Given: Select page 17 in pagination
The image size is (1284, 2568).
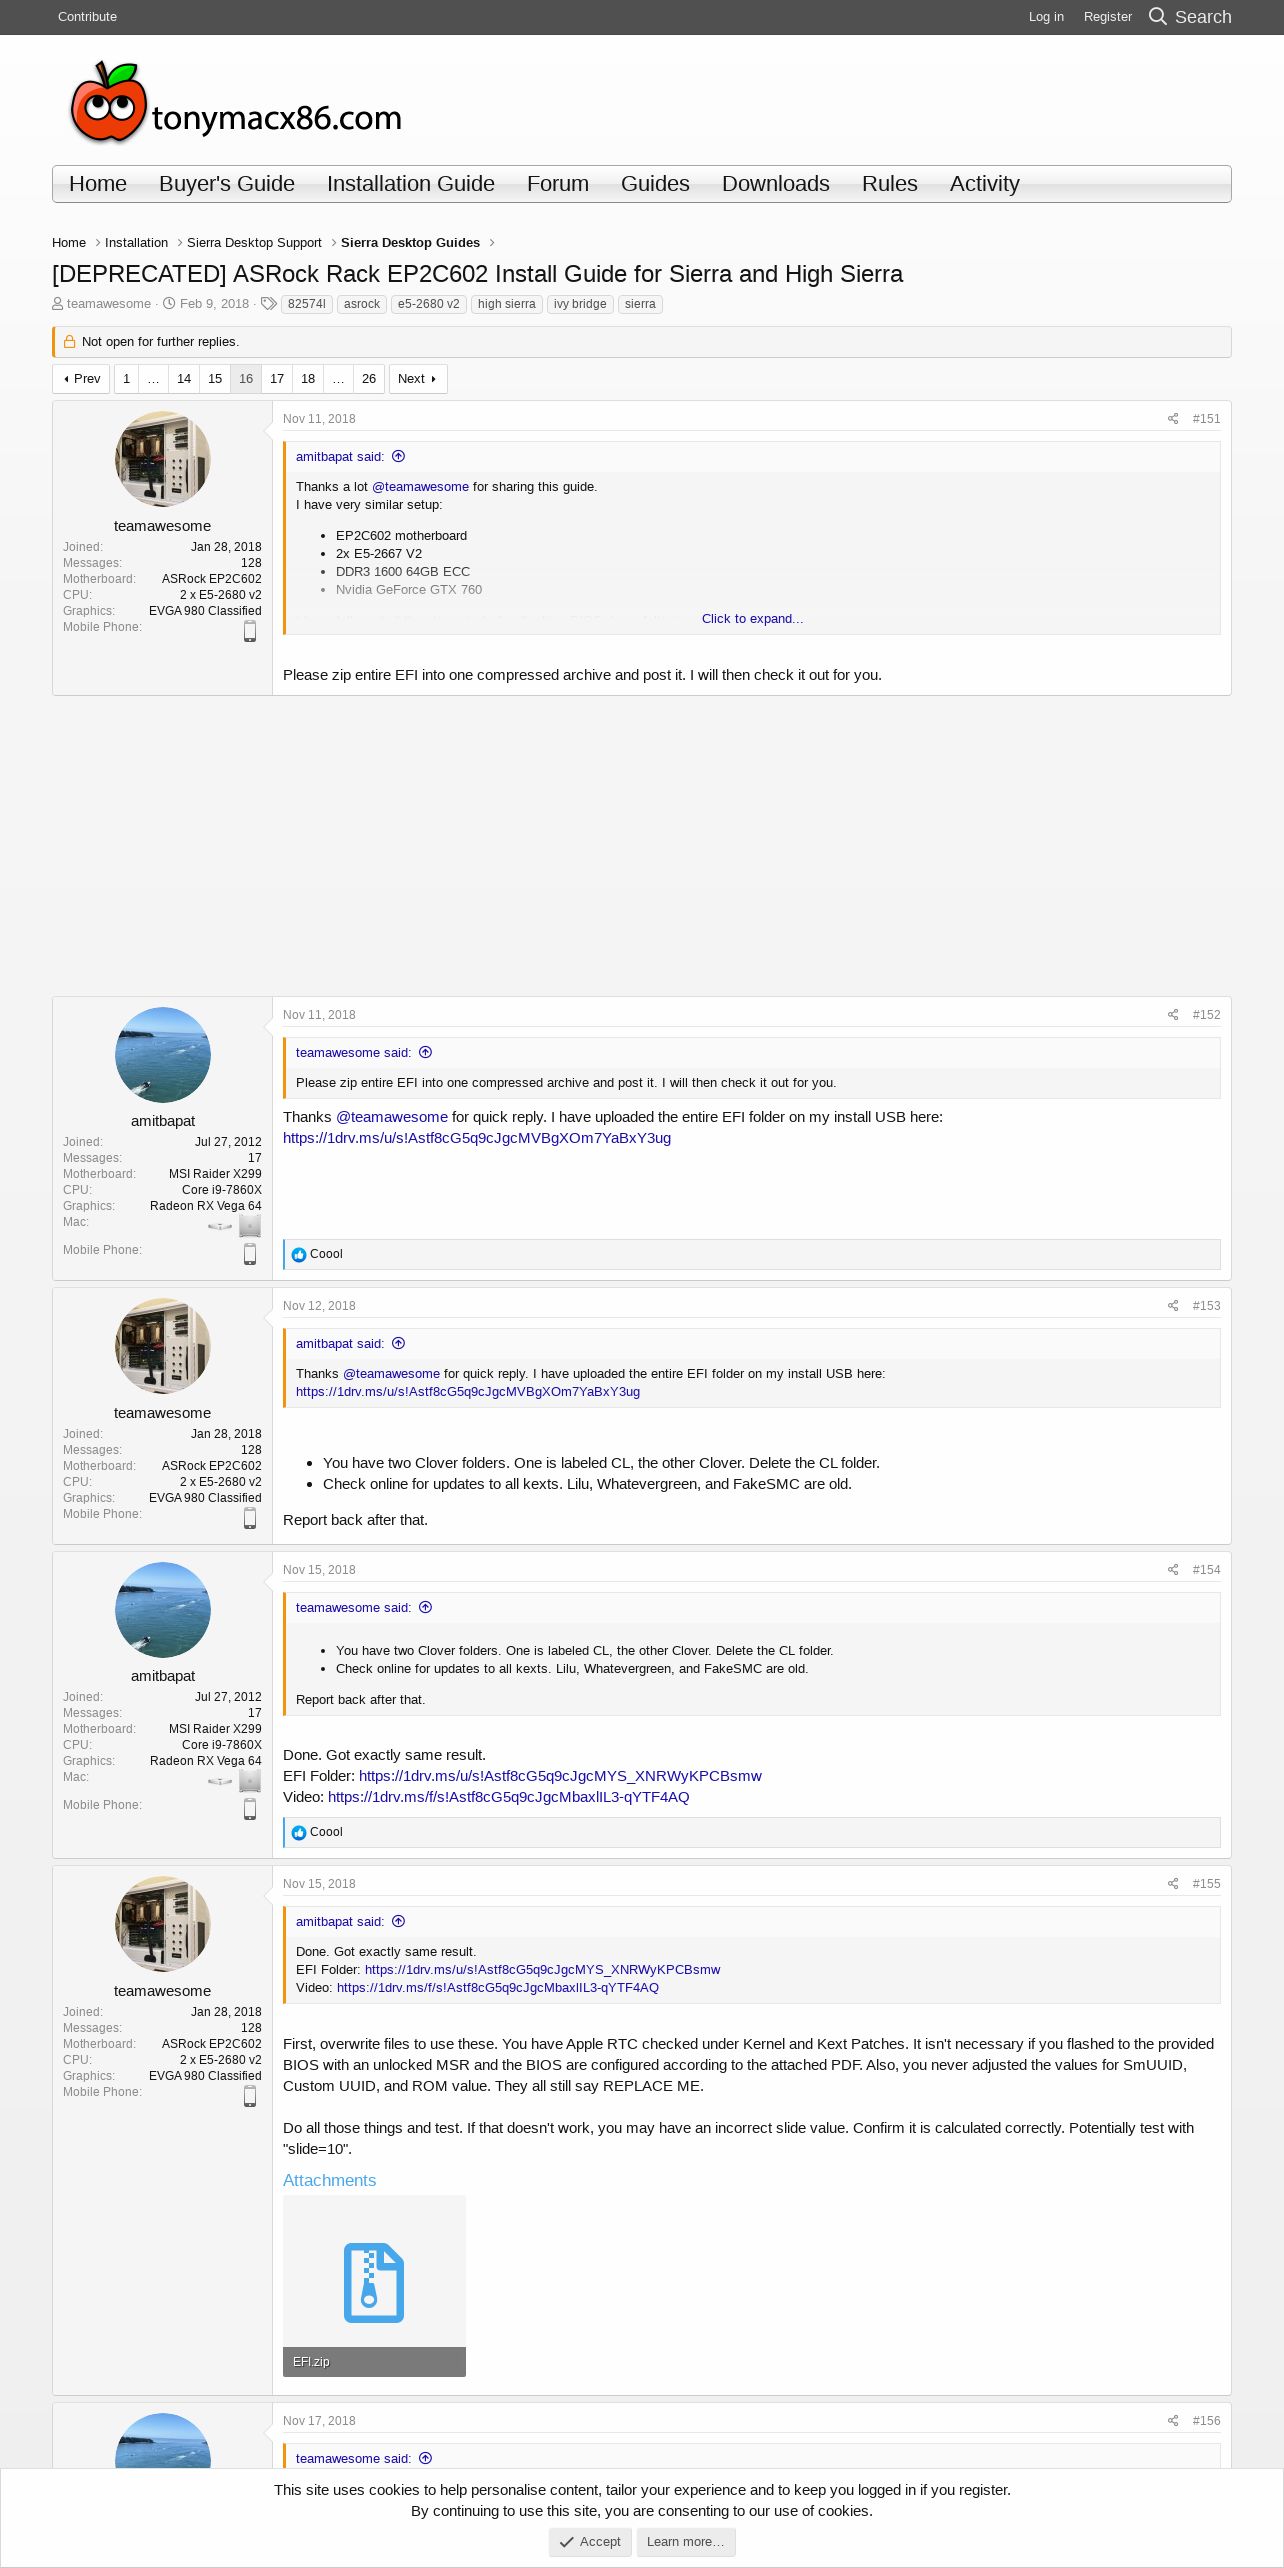Looking at the screenshot, I should click(x=277, y=379).
